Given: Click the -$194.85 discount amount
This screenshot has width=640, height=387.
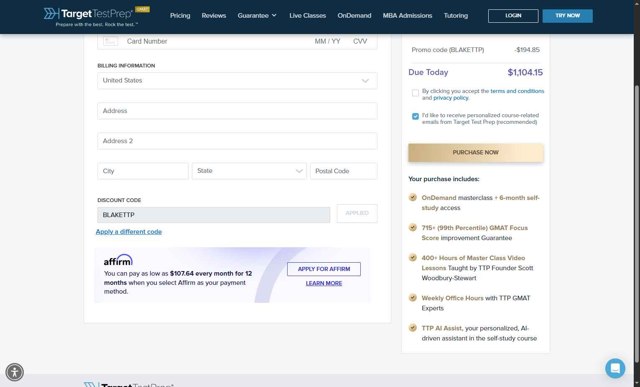Looking at the screenshot, I should point(527,50).
